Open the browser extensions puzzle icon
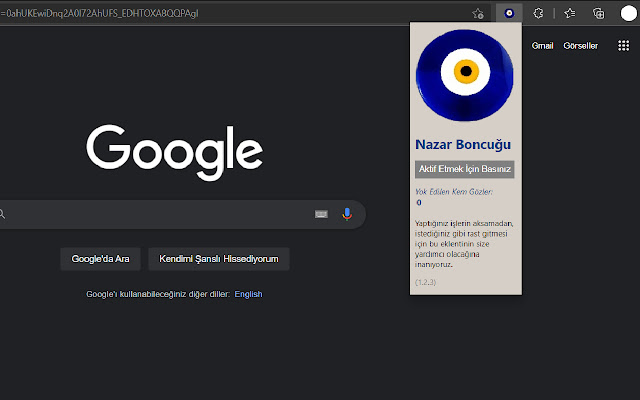The height and width of the screenshot is (400, 640). [538, 13]
